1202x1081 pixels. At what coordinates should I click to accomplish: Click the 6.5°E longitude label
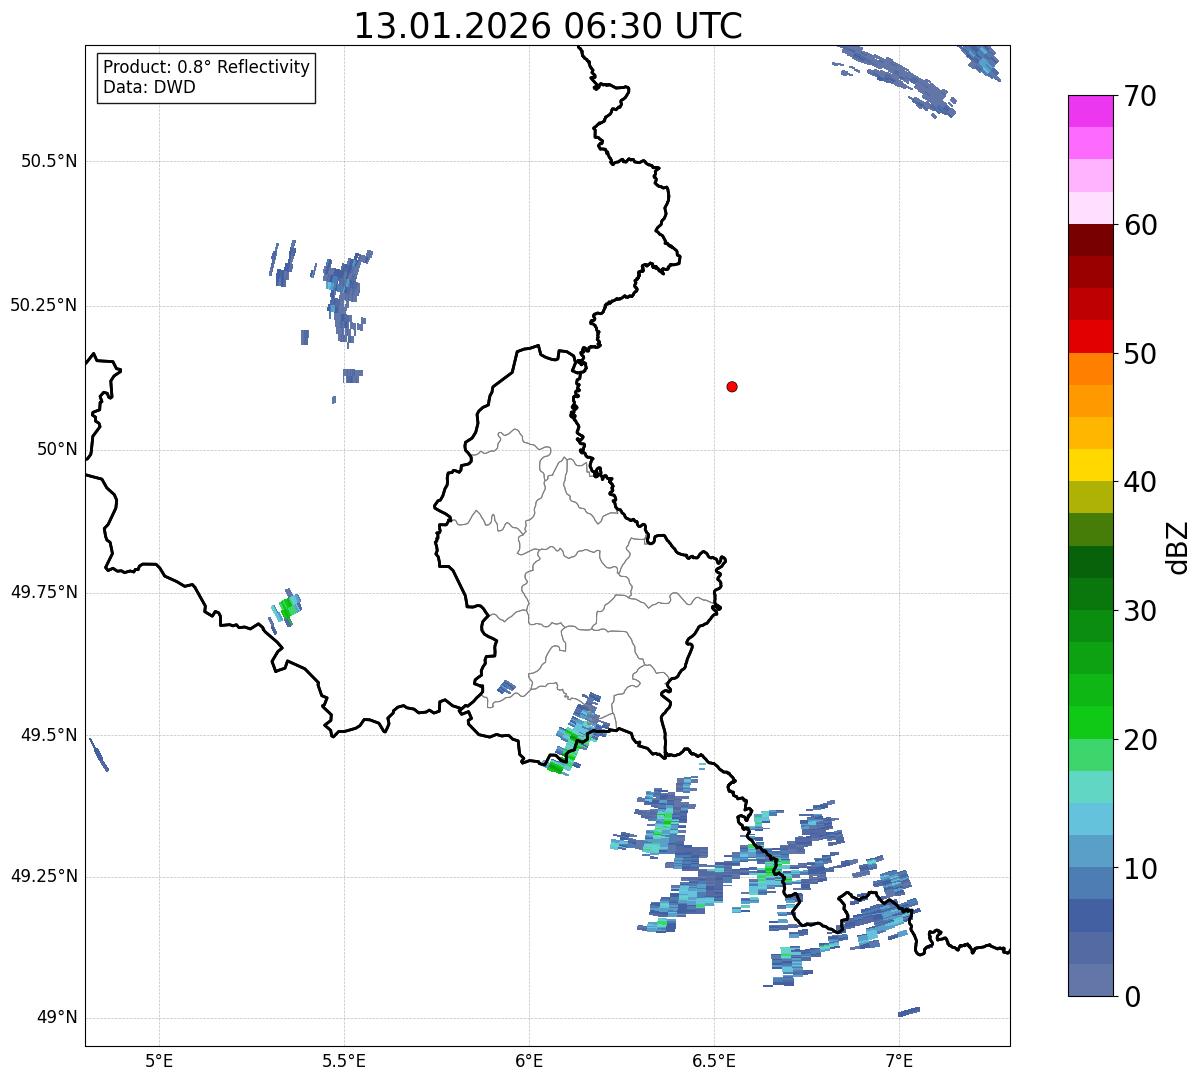point(714,1060)
